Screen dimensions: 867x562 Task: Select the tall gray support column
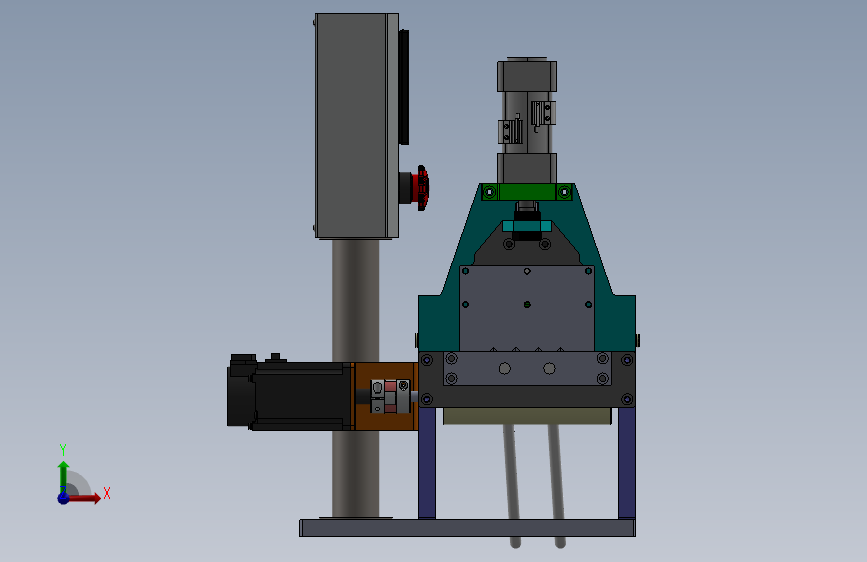tap(356, 299)
